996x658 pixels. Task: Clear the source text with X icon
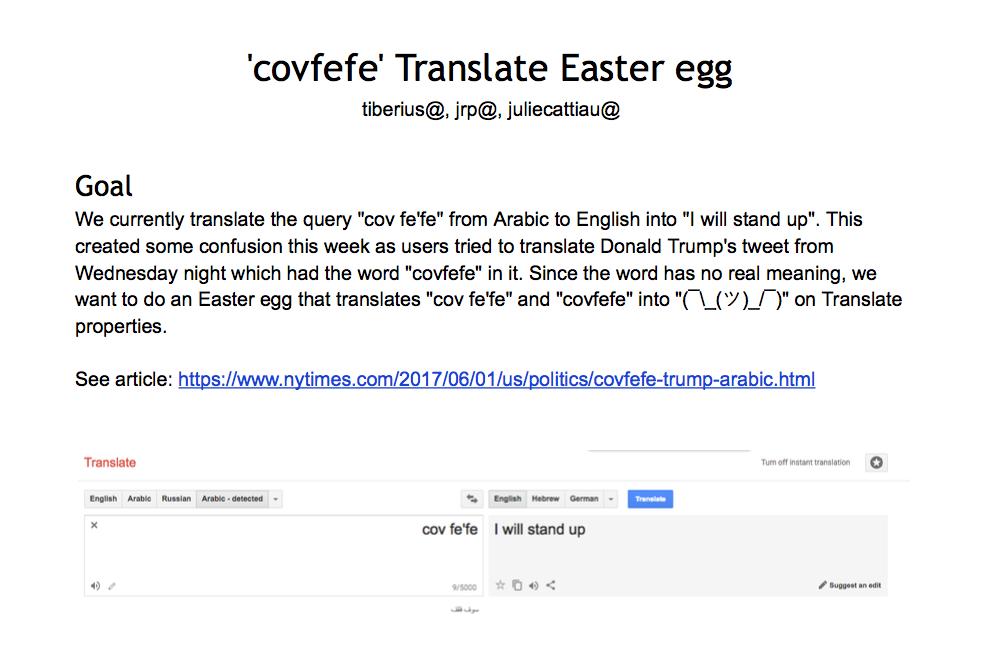coord(94,525)
